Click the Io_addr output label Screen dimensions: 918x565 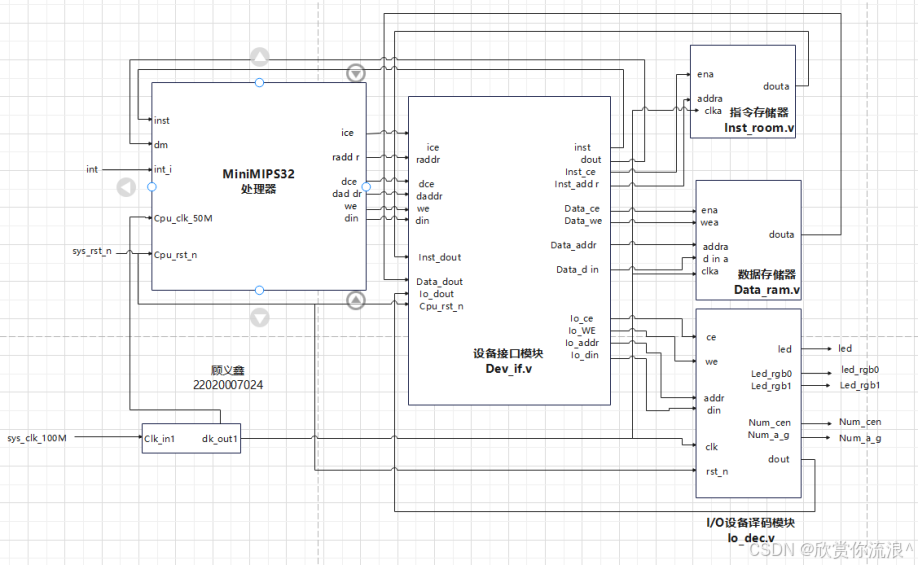(582, 343)
